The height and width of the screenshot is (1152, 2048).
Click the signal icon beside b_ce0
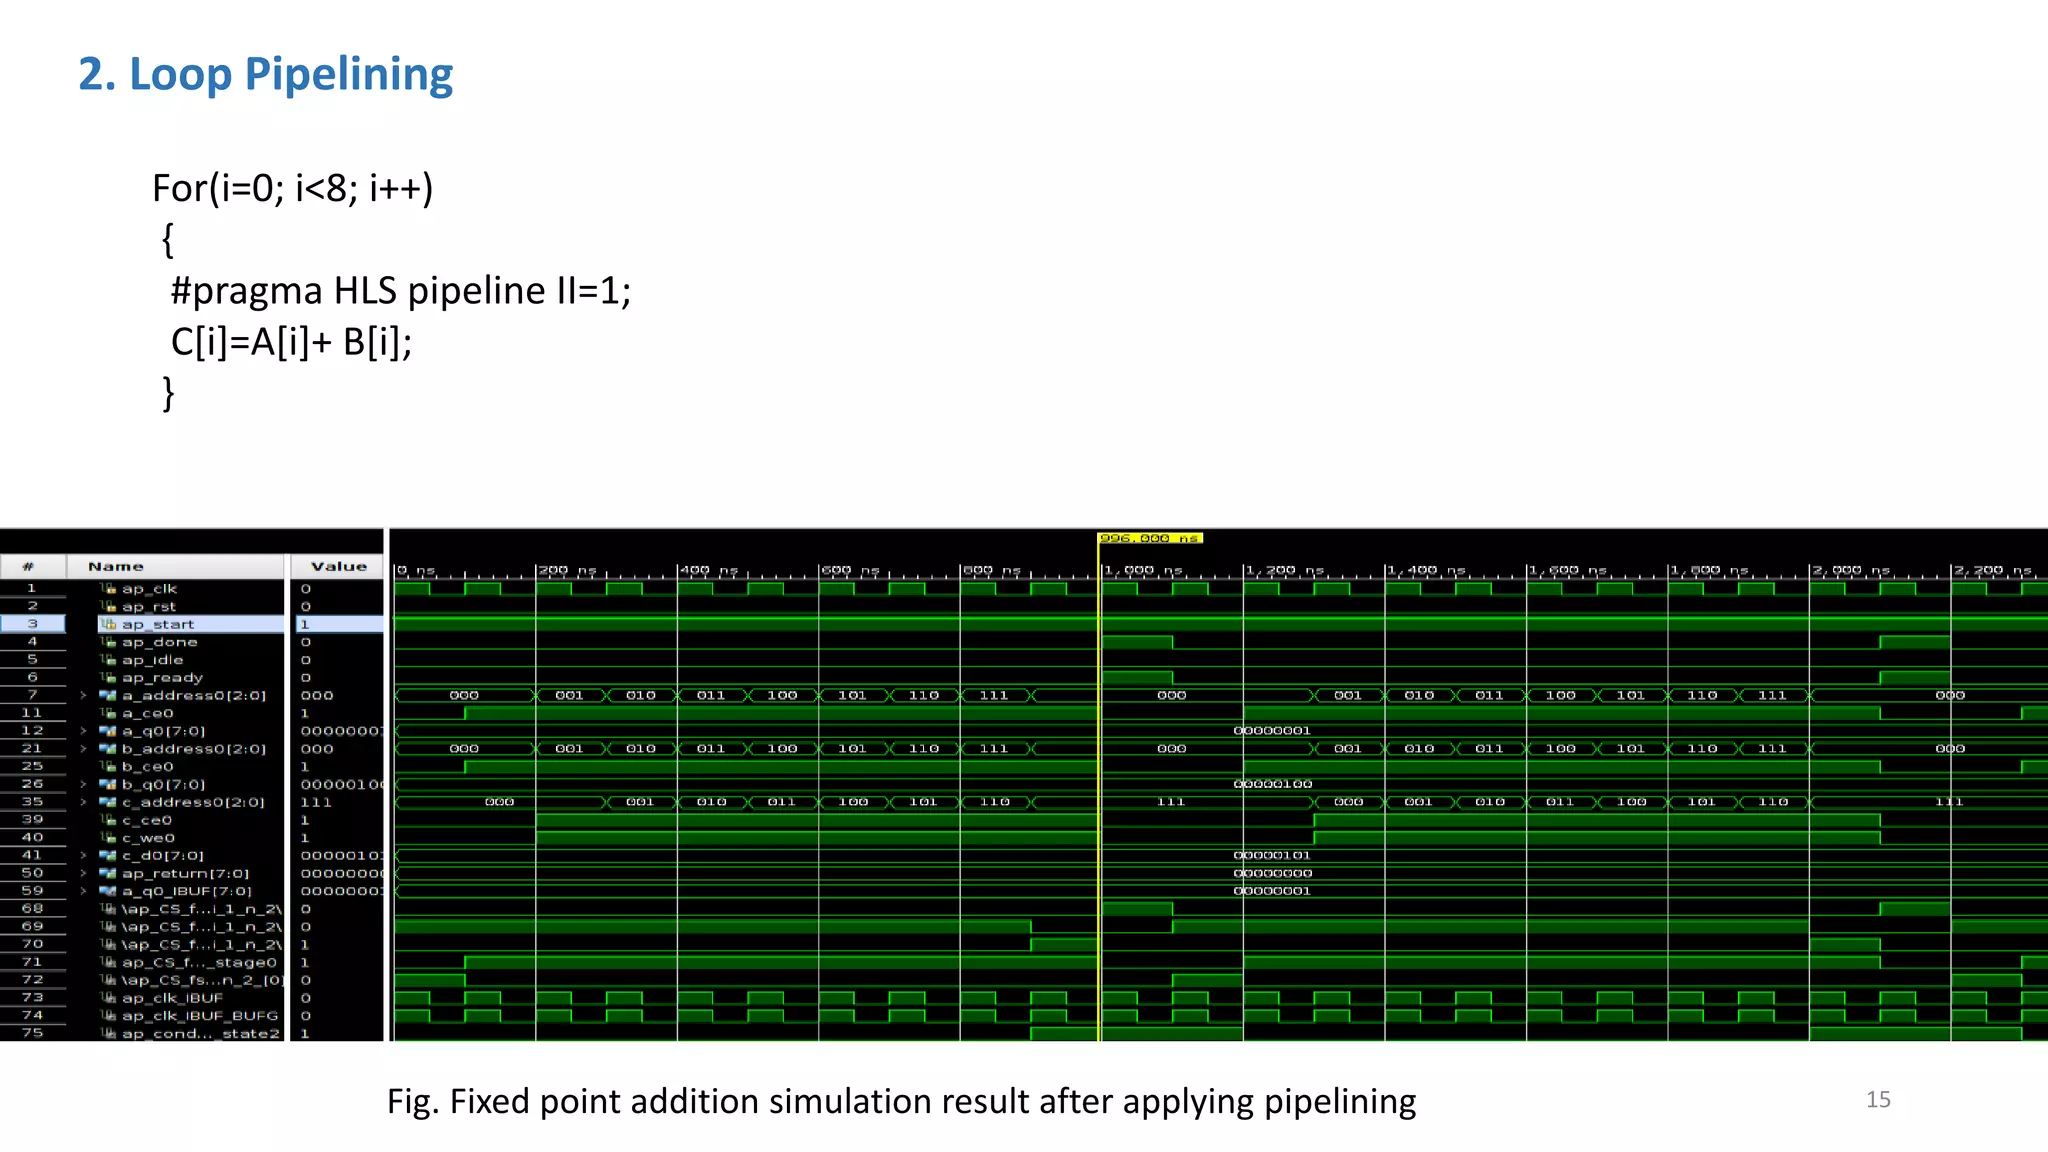[109, 767]
